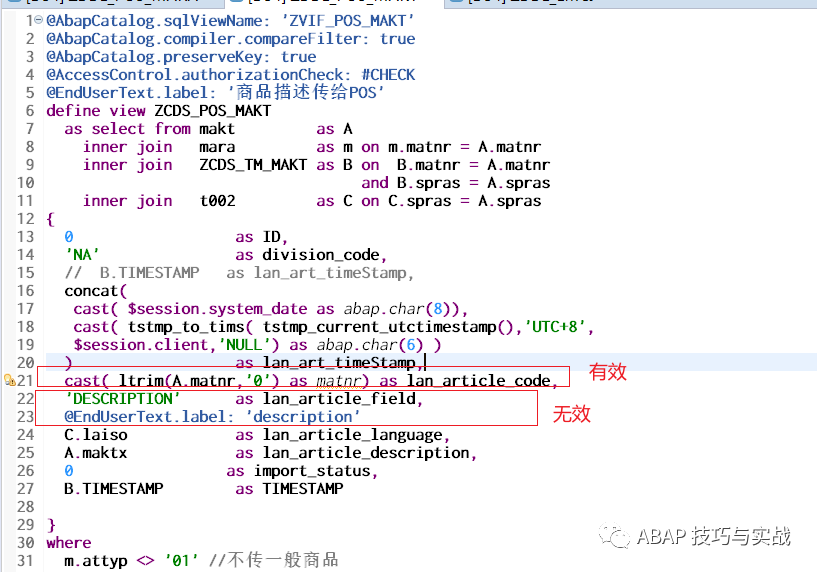The image size is (817, 572).
Task: Click the 'description' label on line 23
Action: pyautogui.click(x=303, y=417)
